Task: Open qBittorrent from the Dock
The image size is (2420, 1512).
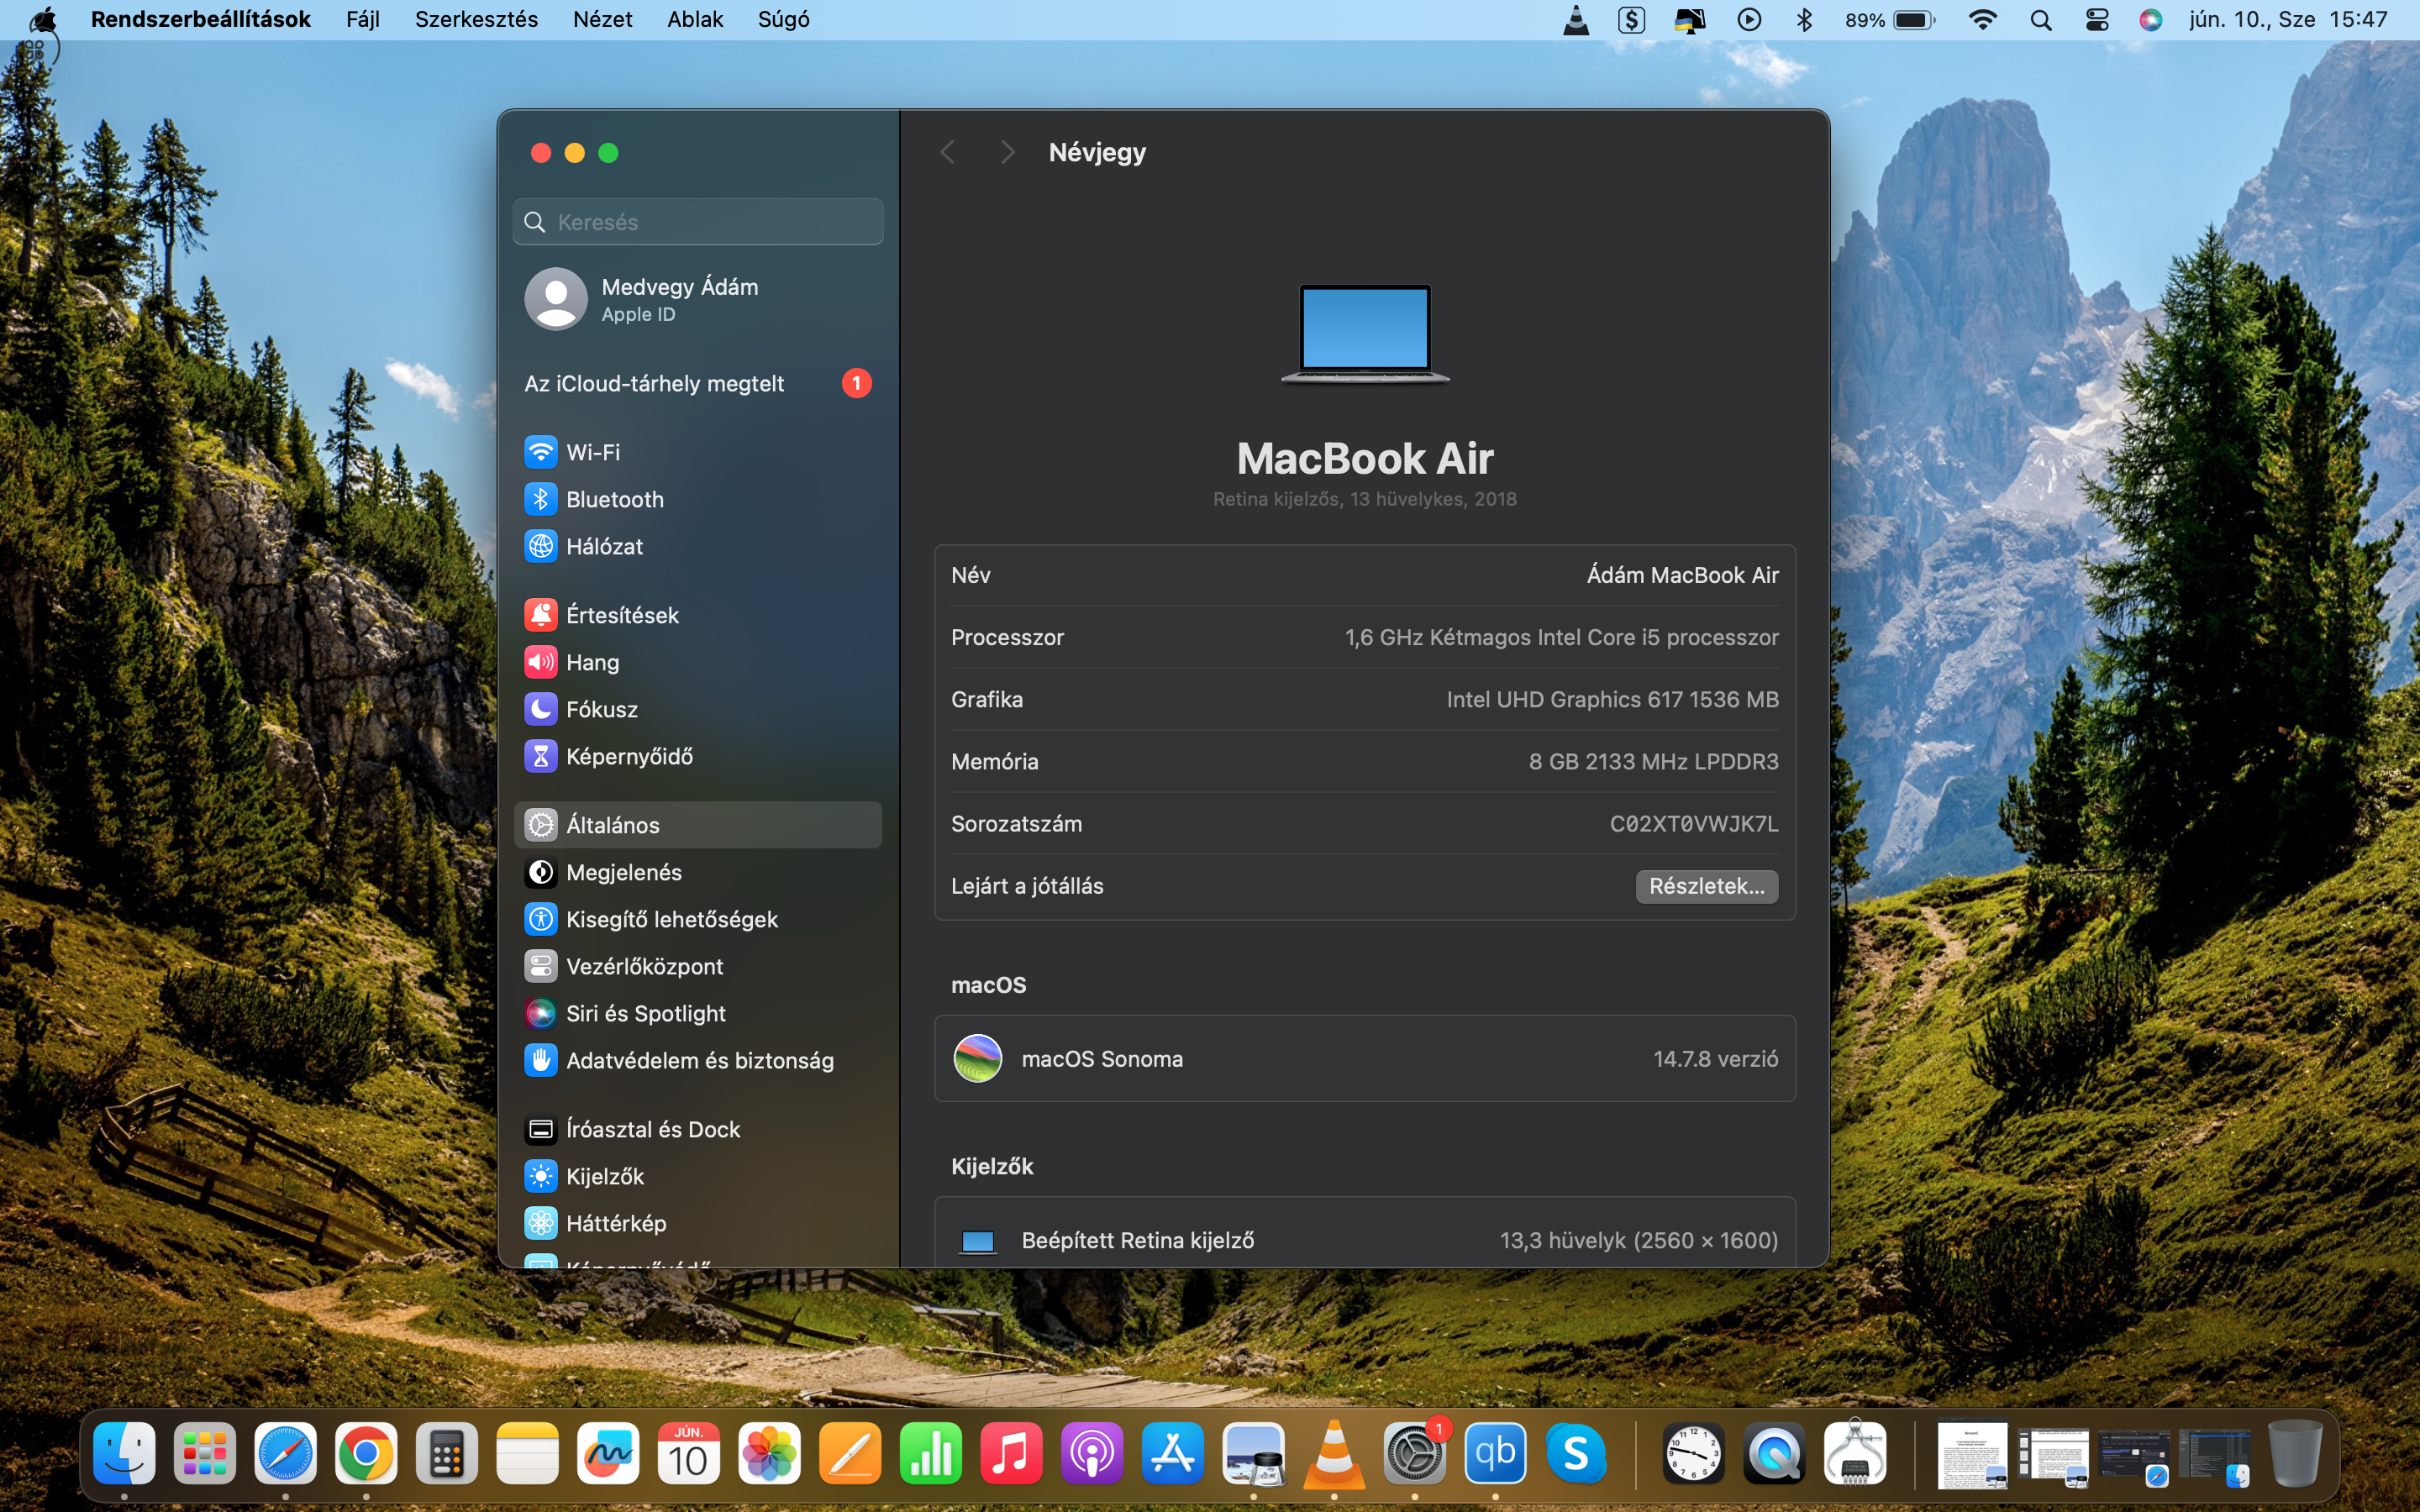Action: pyautogui.click(x=1495, y=1452)
